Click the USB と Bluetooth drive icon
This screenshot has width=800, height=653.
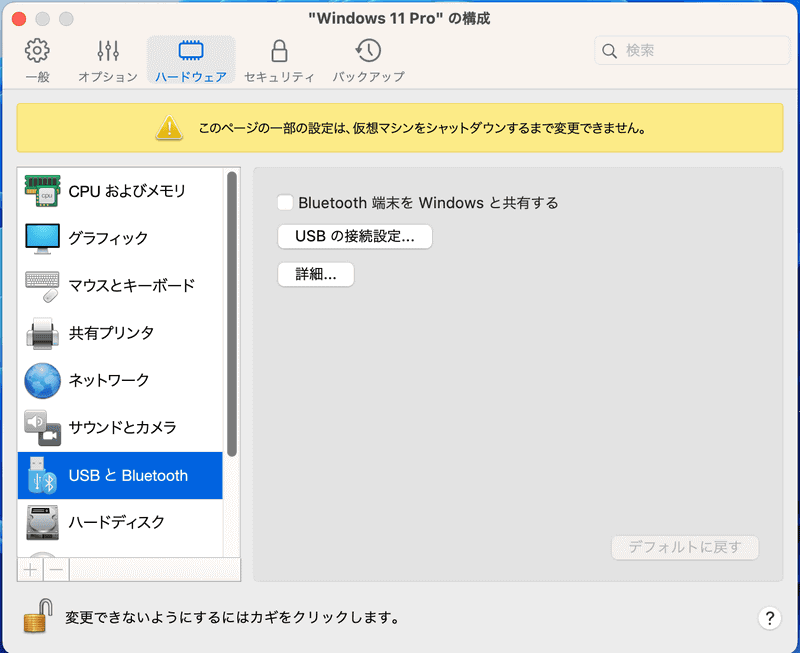pos(42,475)
